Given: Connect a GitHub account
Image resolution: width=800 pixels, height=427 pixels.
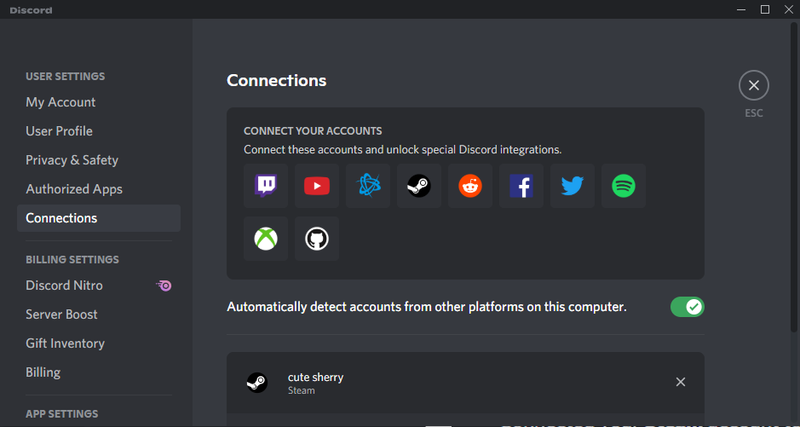Looking at the screenshot, I should [x=317, y=239].
